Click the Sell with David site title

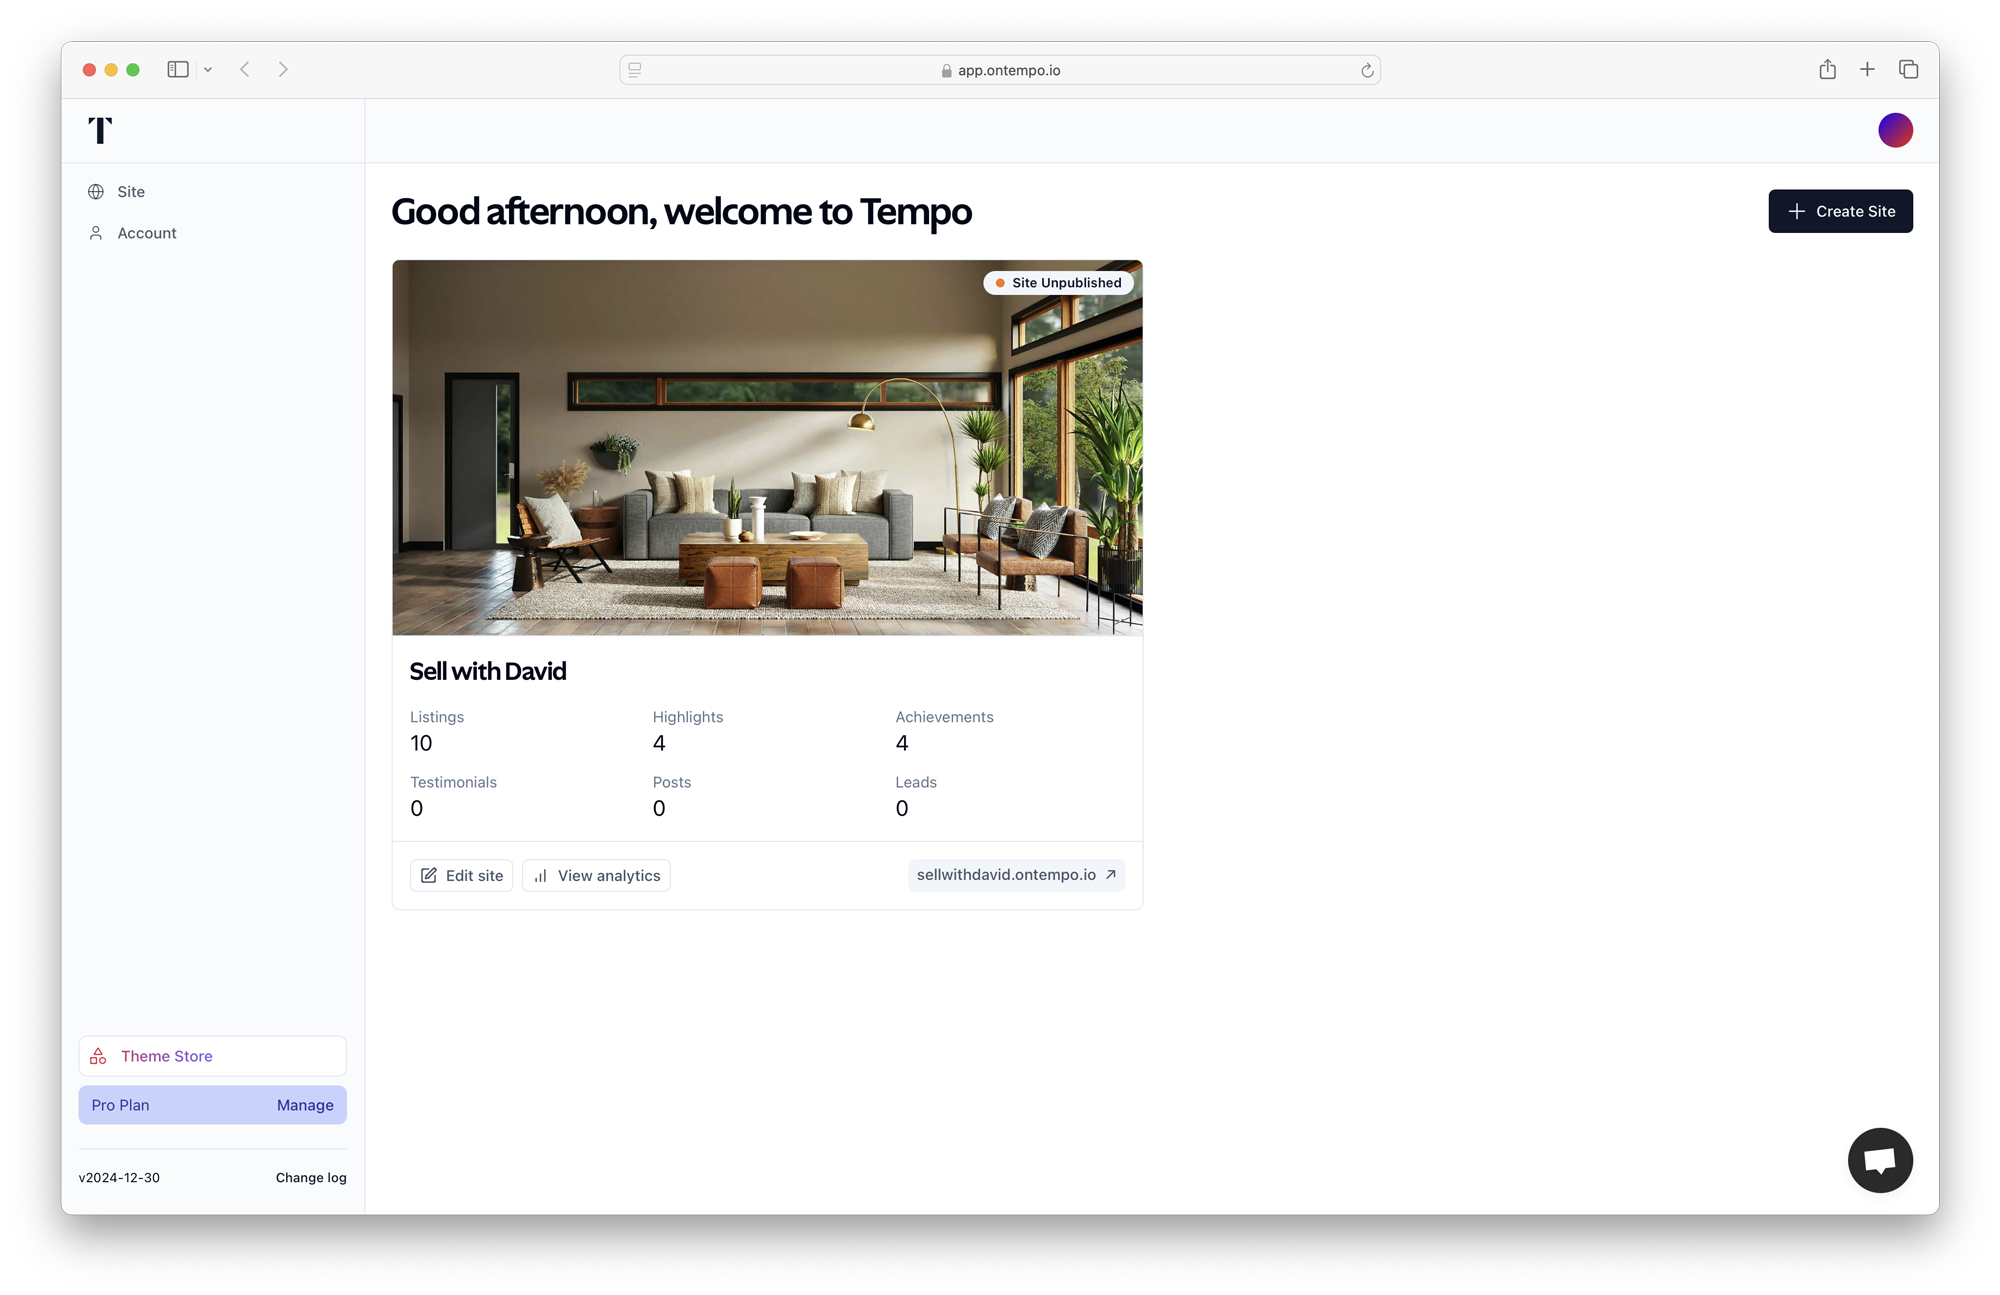click(x=488, y=671)
